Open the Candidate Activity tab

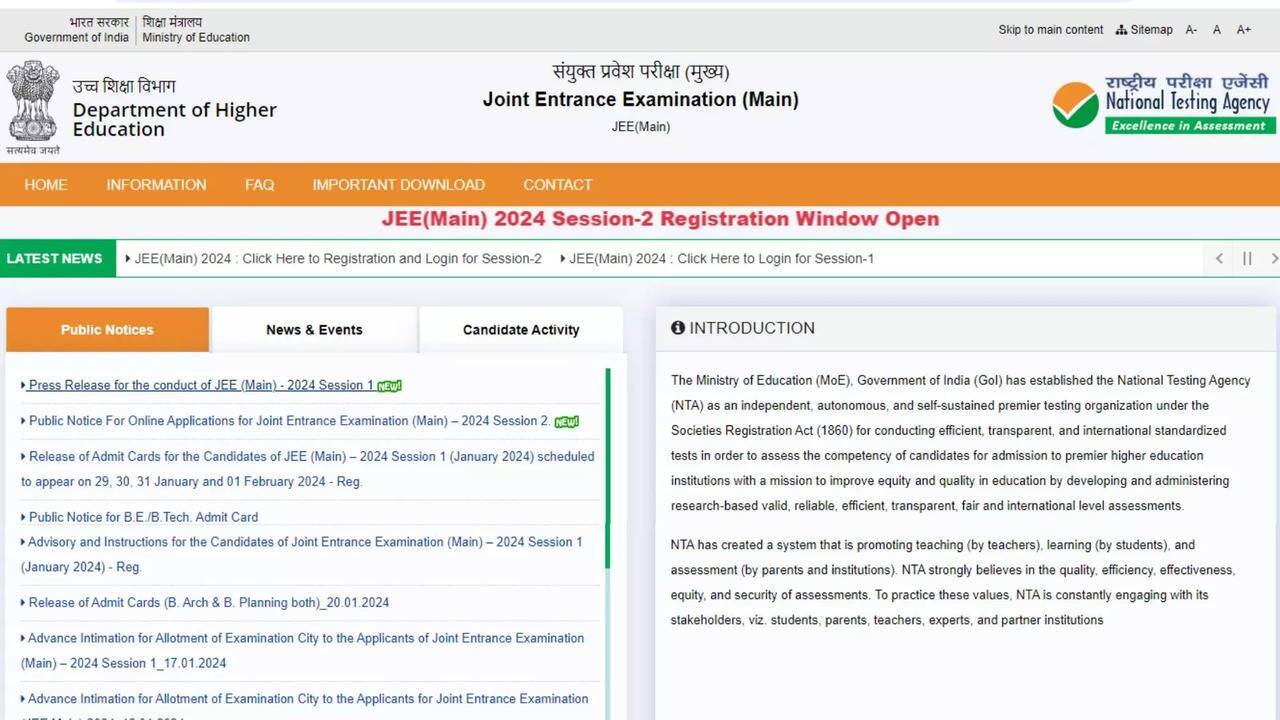pyautogui.click(x=520, y=329)
